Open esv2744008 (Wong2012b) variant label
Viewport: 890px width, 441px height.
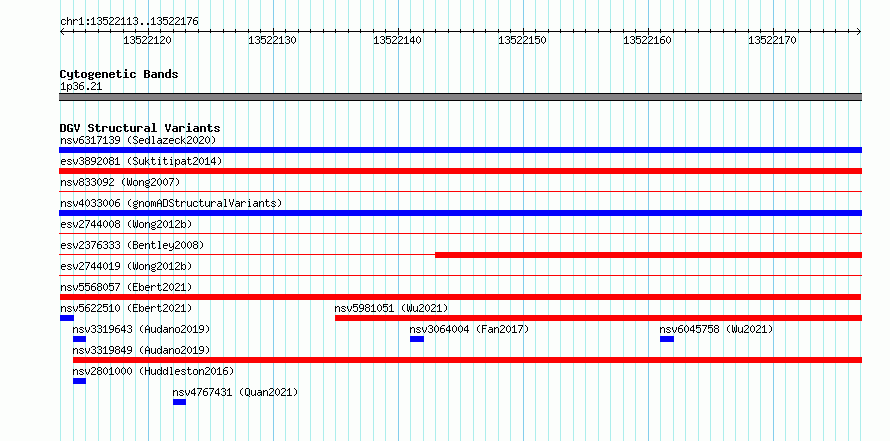click(126, 224)
